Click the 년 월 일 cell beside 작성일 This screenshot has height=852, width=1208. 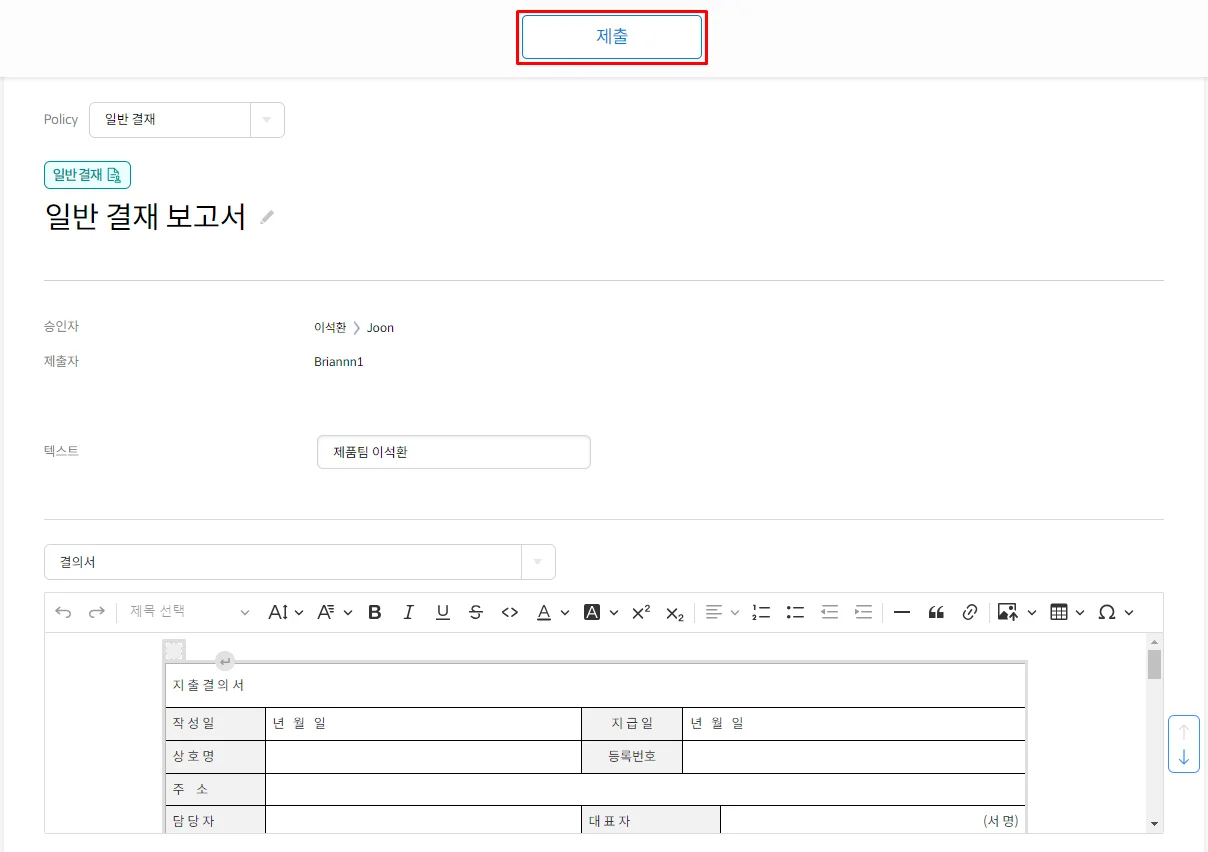point(423,724)
